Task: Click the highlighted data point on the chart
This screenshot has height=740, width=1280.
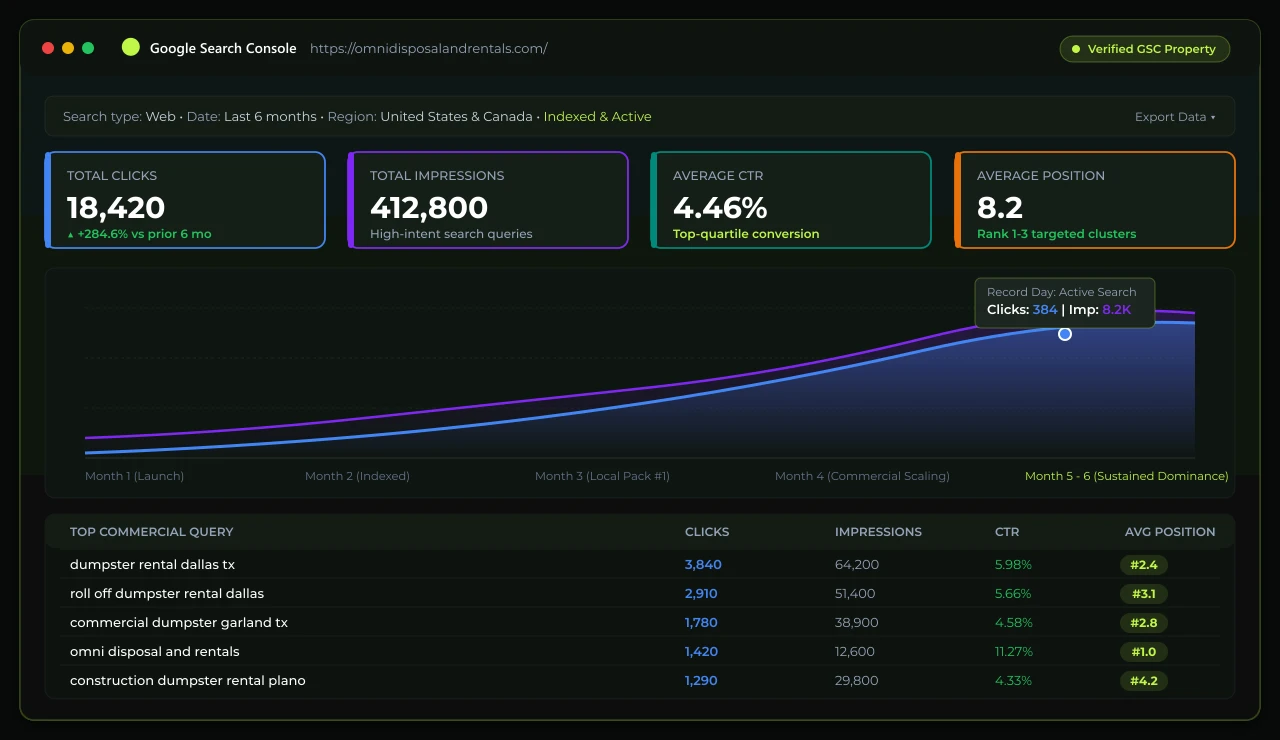Action: (1065, 334)
